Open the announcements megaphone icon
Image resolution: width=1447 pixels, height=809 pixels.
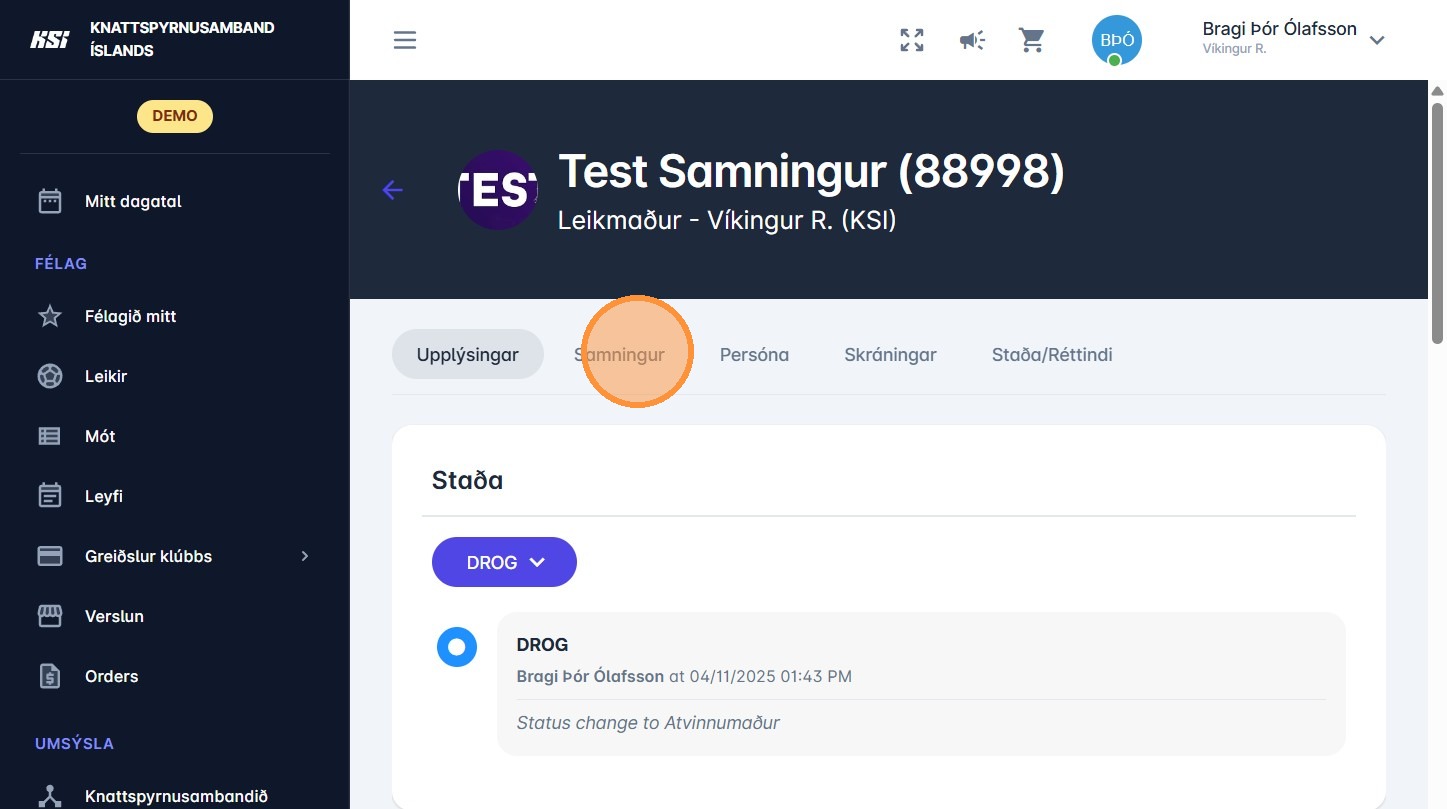972,40
